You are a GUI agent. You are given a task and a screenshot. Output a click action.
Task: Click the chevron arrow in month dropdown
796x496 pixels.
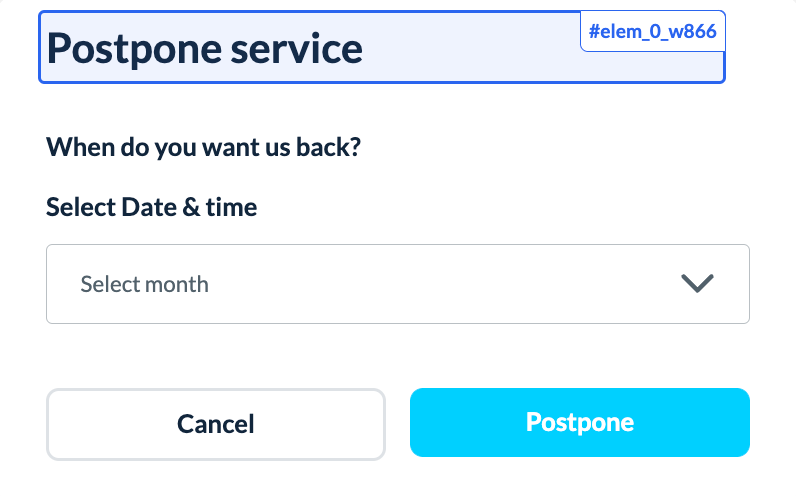click(696, 284)
